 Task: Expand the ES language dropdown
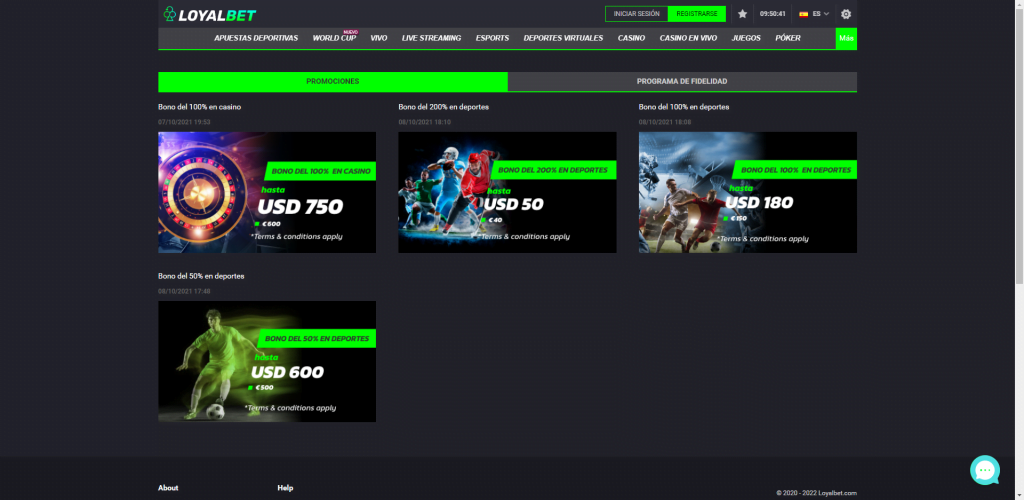click(820, 14)
